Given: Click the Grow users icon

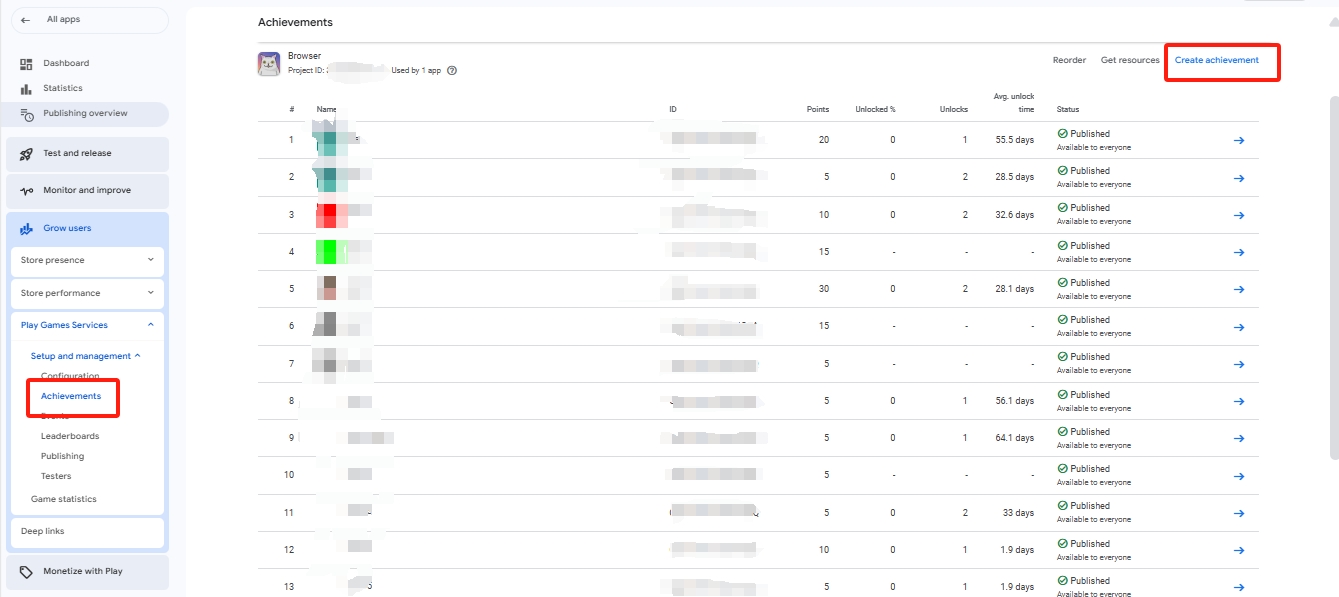Looking at the screenshot, I should click(27, 229).
